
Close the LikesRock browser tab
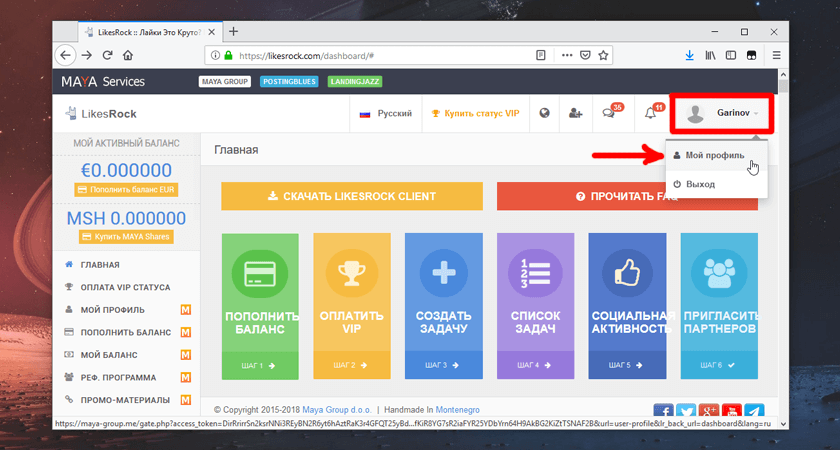(212, 32)
